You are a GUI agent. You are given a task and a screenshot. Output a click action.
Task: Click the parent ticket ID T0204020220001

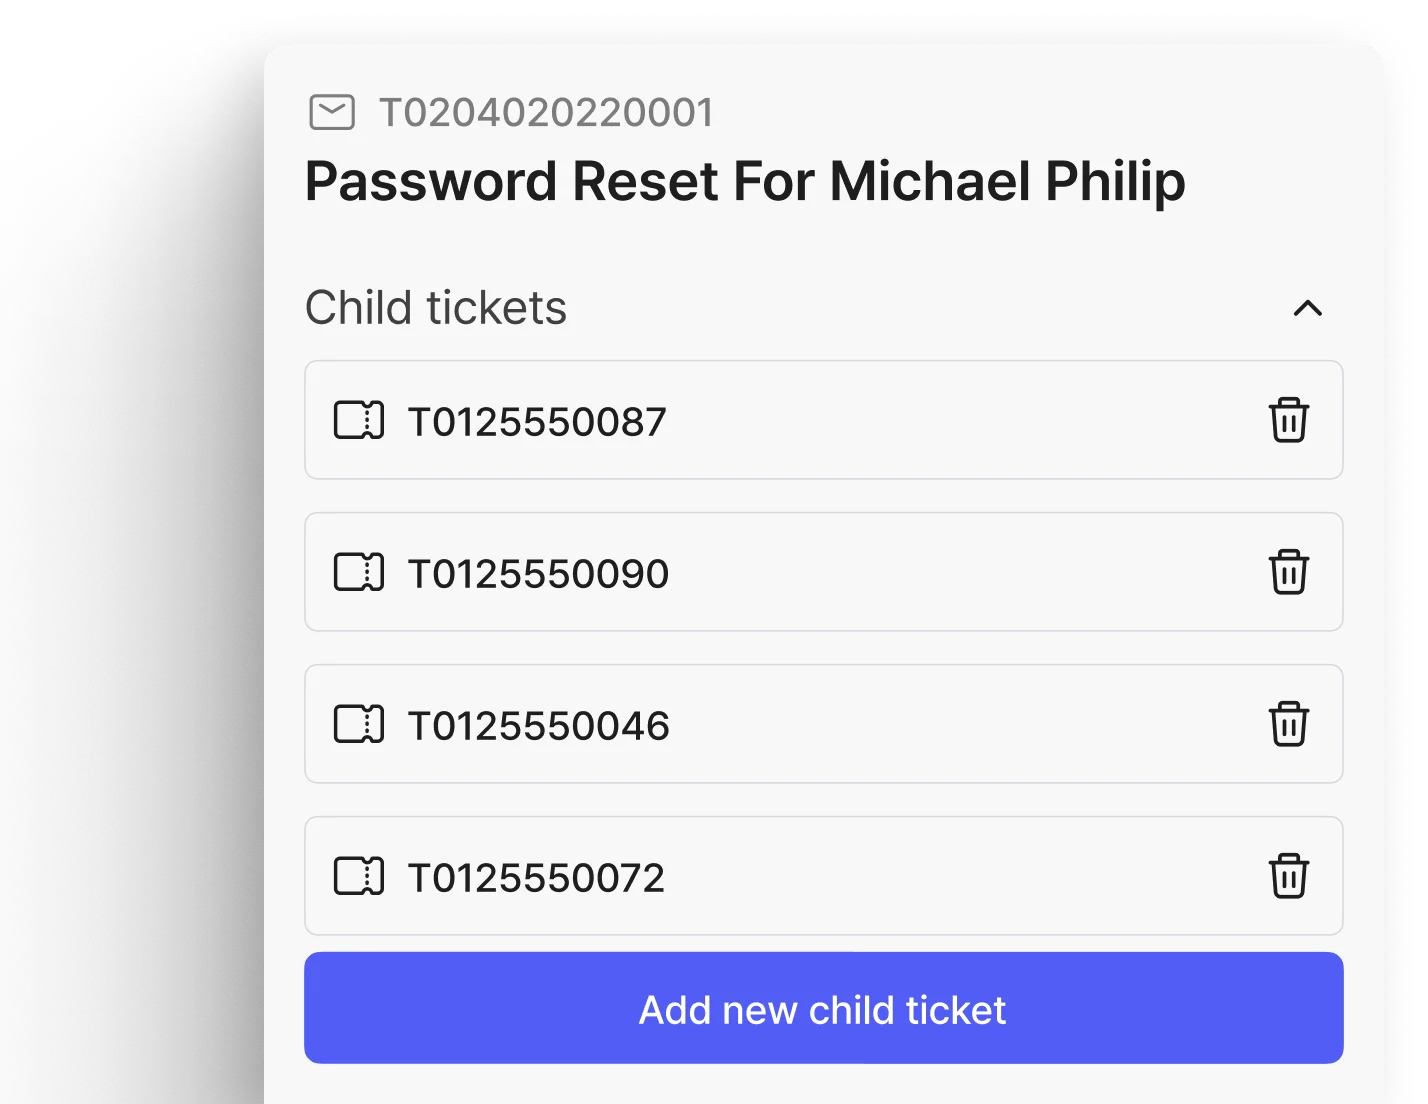546,113
